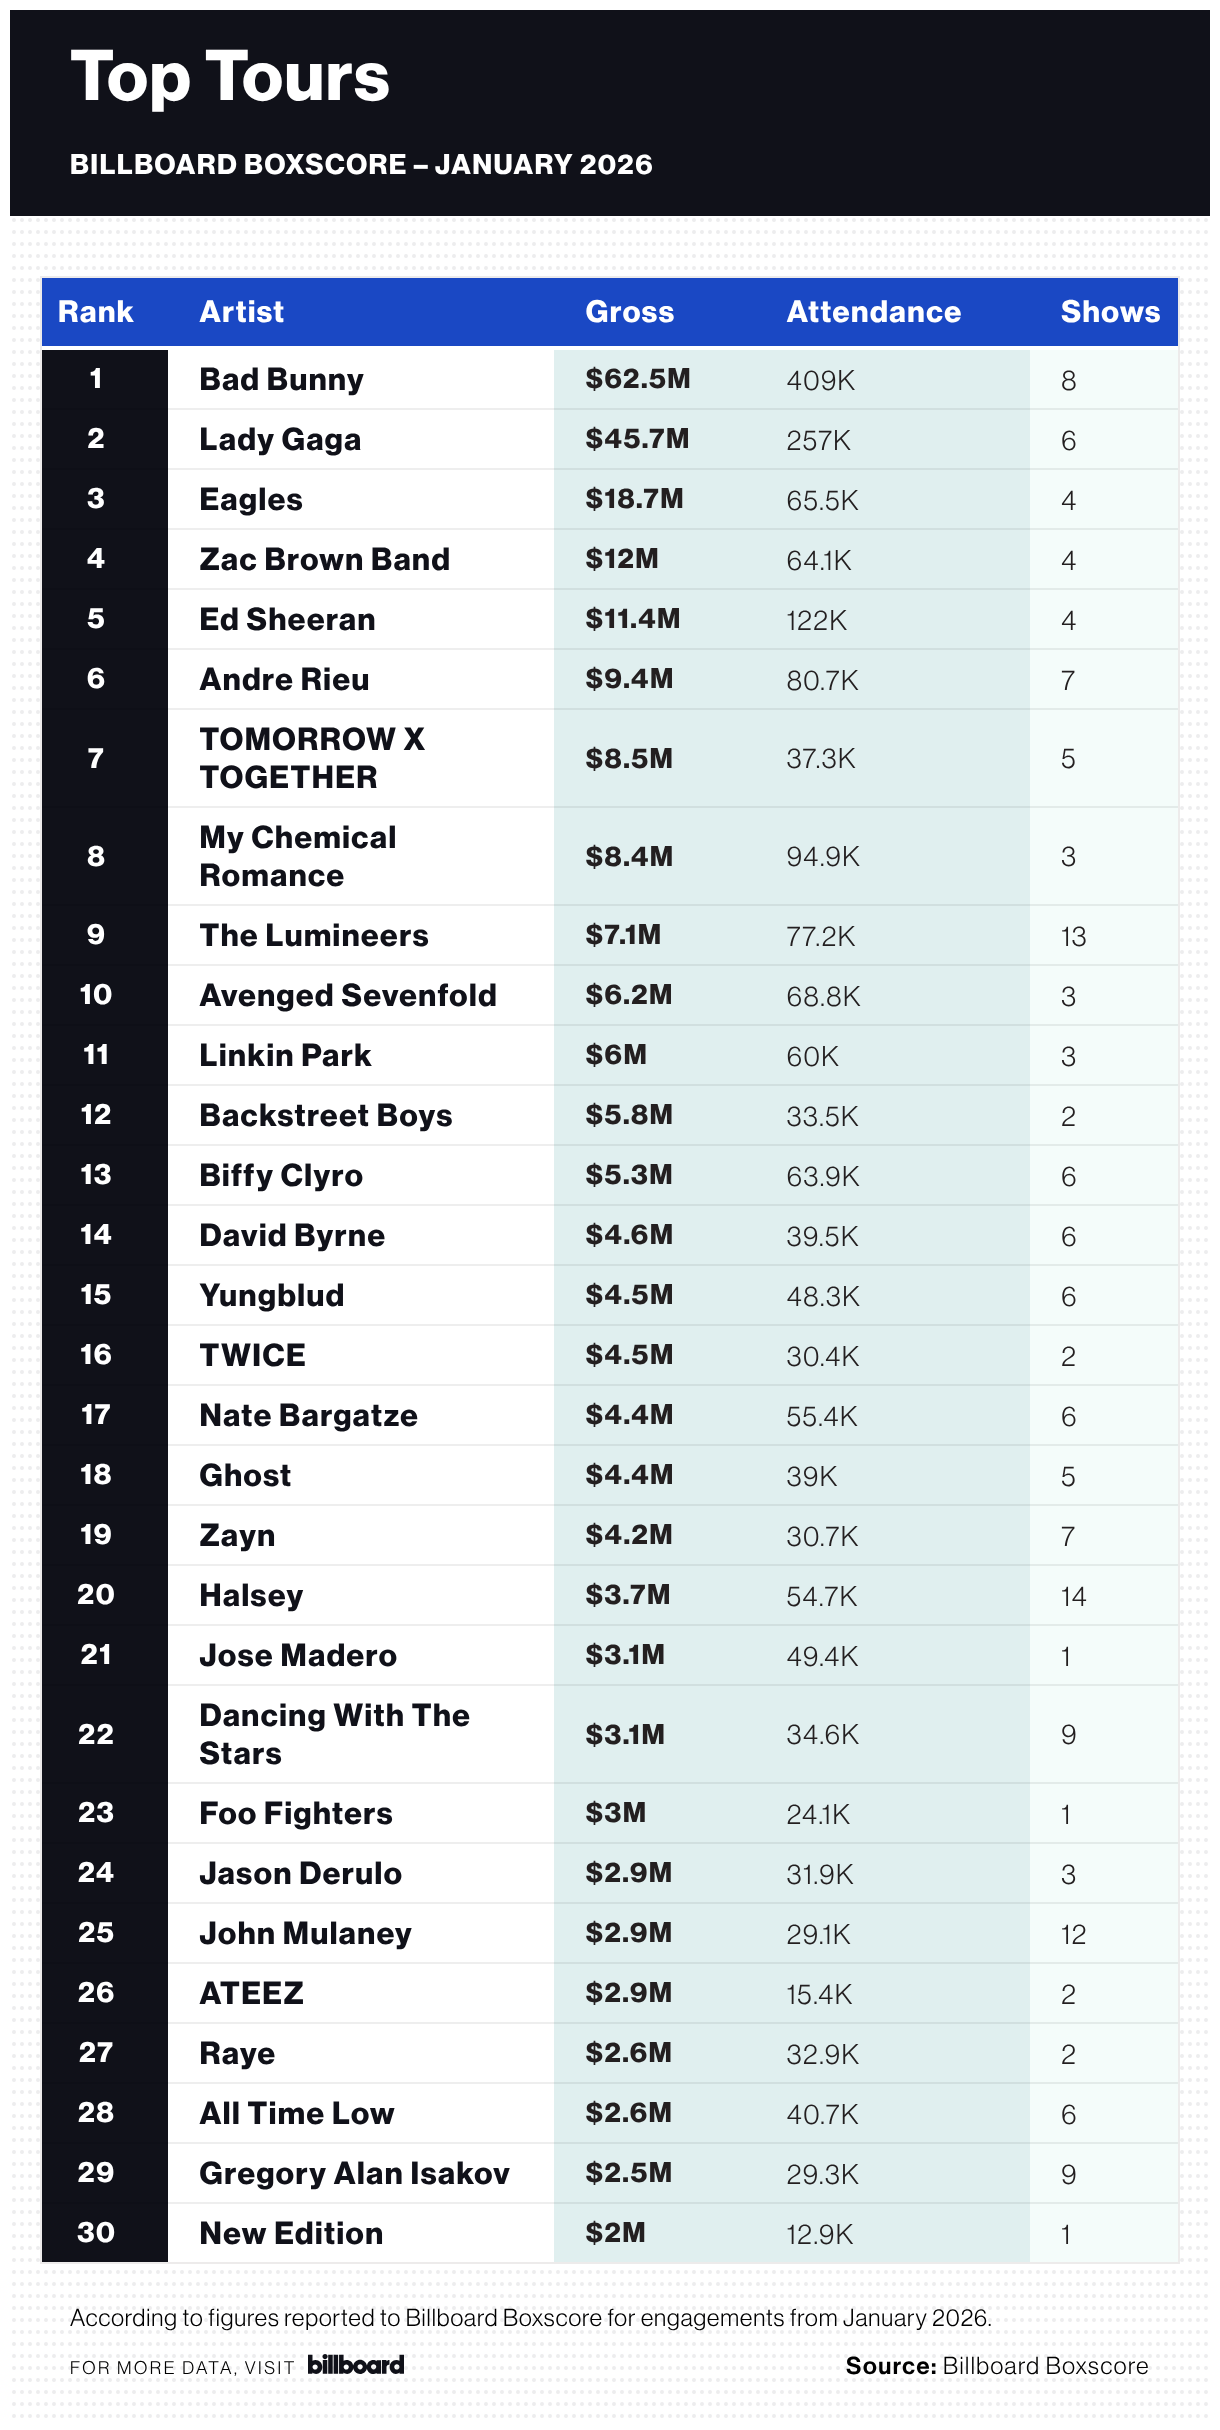Viewport: 1220px width, 2430px height.
Task: Click the 409K attendance figure
Action: click(820, 381)
